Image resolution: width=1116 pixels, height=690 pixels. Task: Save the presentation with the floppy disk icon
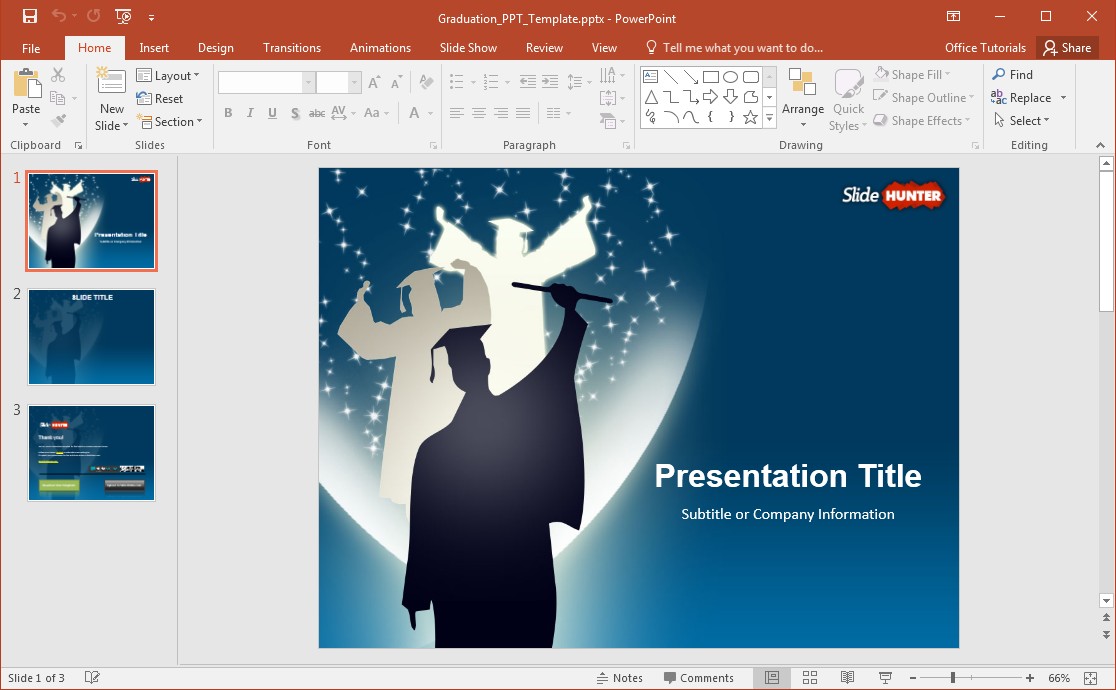30,16
